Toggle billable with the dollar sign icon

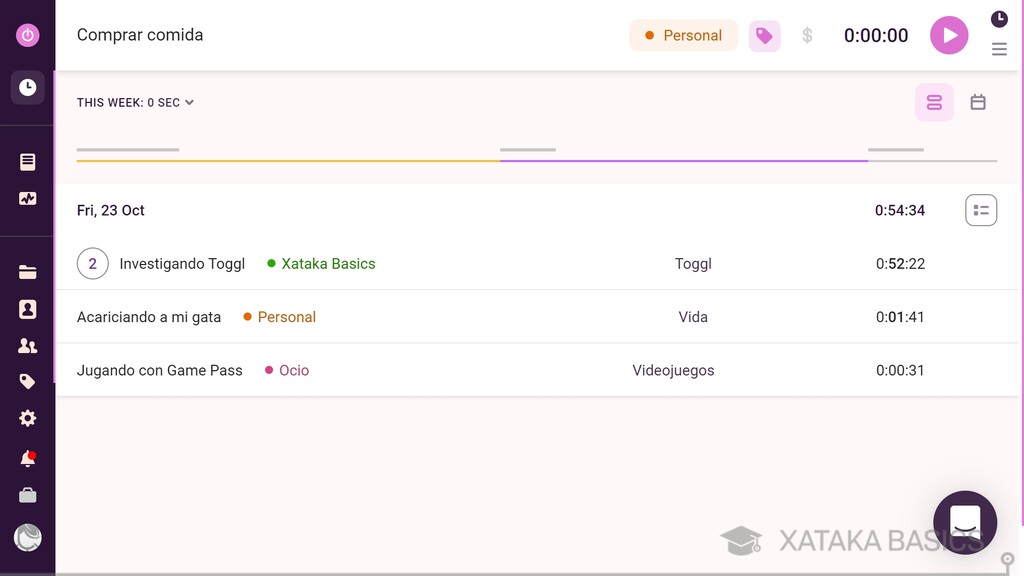point(807,35)
